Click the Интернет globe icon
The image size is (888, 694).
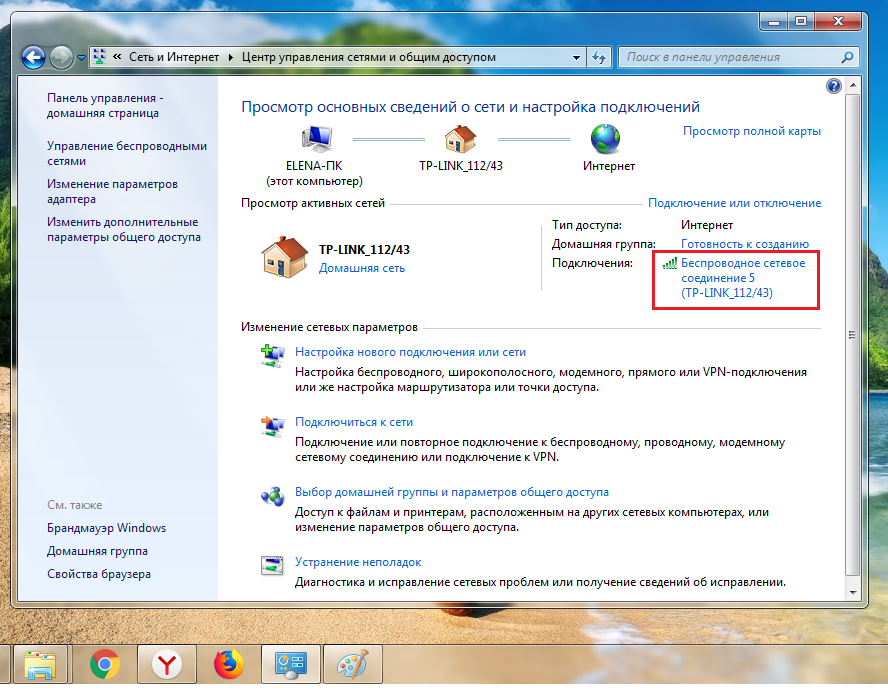click(x=605, y=138)
